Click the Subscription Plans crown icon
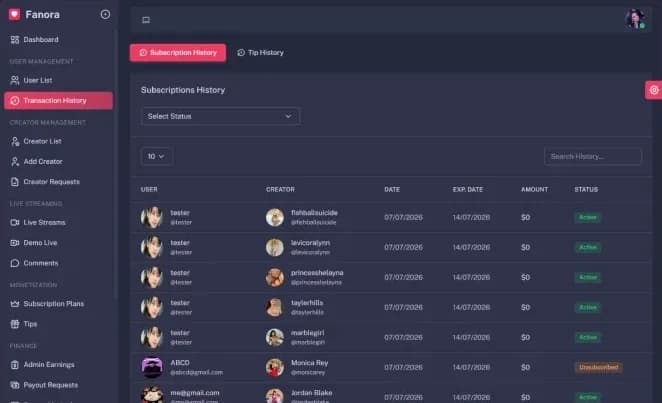Screen dimensions: 662x403 point(15,304)
